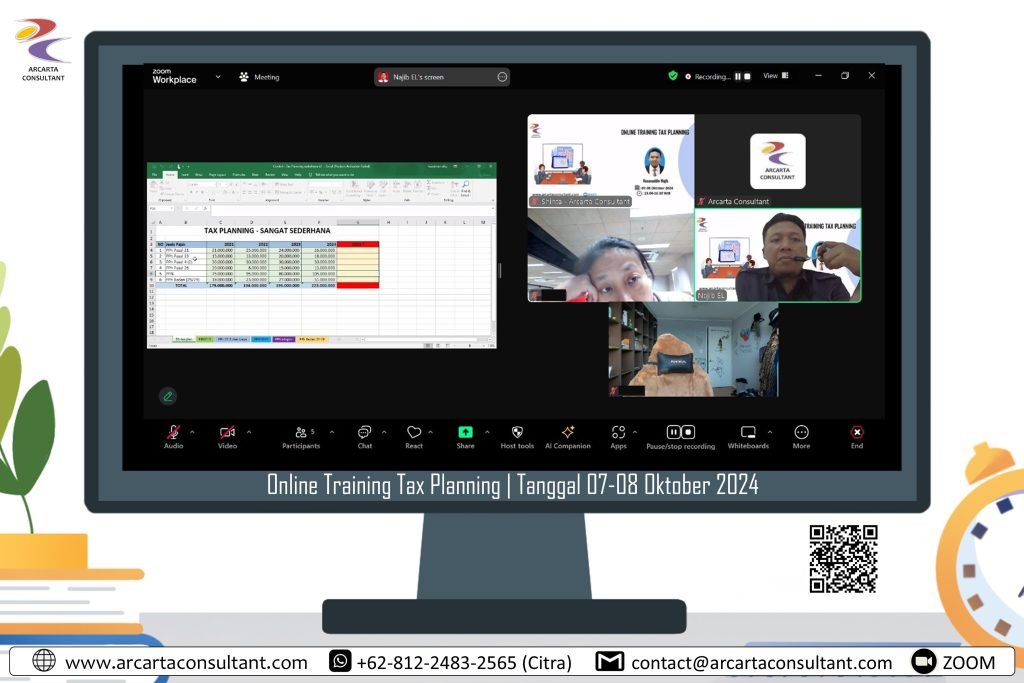Image resolution: width=1024 pixels, height=683 pixels.
Task: Open the View layout menu
Action: click(x=775, y=76)
